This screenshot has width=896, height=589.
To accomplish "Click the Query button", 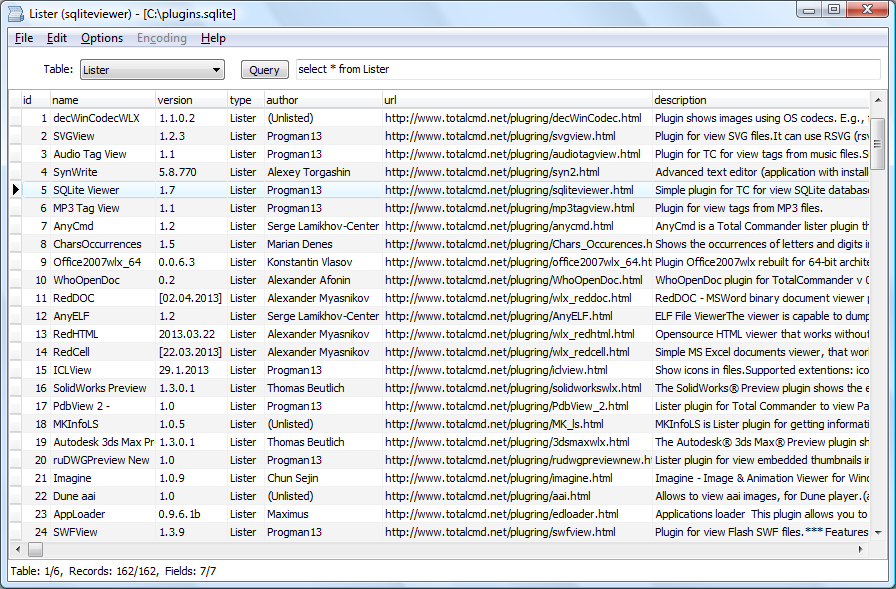I will 264,70.
